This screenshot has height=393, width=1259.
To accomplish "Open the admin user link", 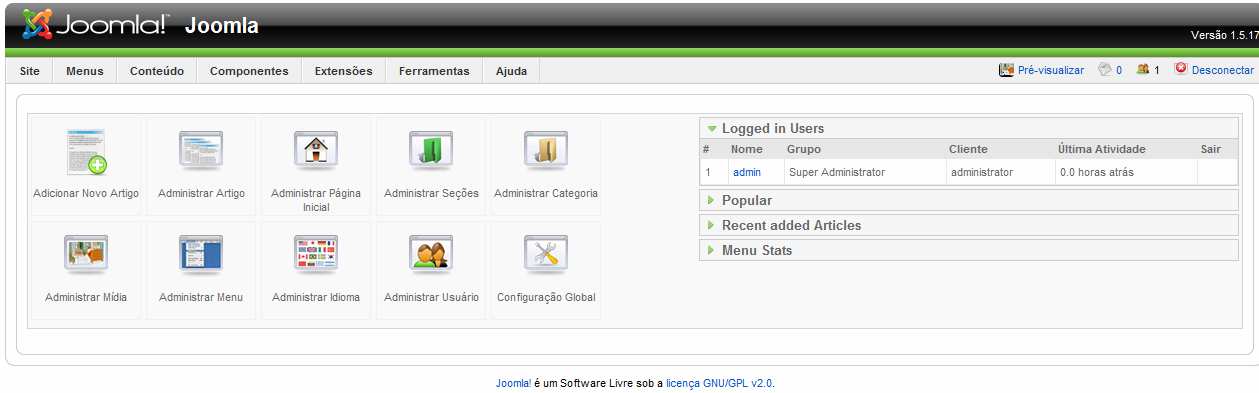I will tap(747, 172).
